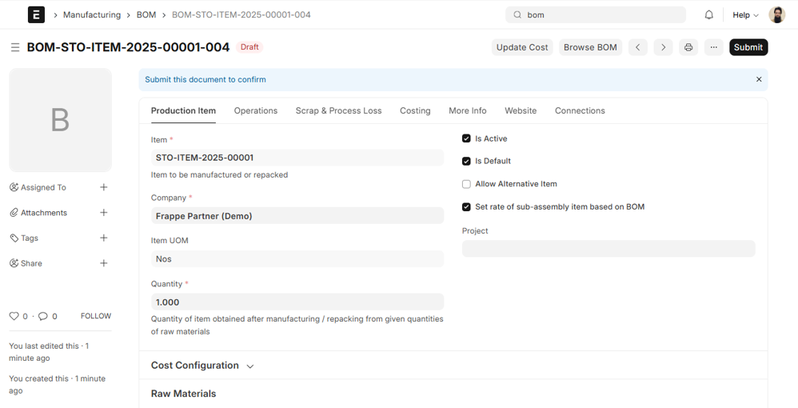The image size is (798, 408).
Task: Click the Submit button
Action: coord(748,47)
